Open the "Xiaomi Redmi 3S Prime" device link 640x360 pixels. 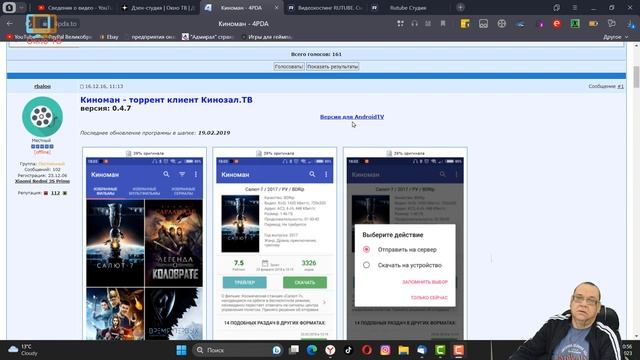pos(42,181)
